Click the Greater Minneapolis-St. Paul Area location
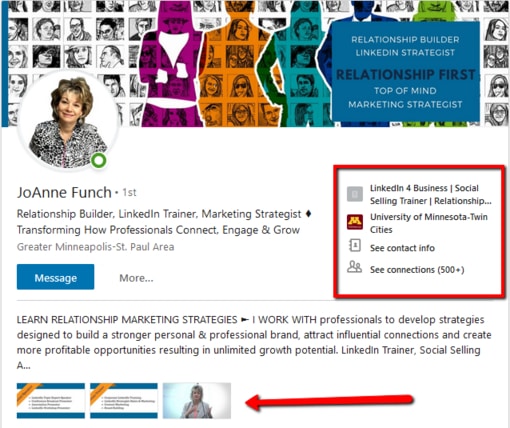Screen dimensions: 510x428 (x=96, y=247)
